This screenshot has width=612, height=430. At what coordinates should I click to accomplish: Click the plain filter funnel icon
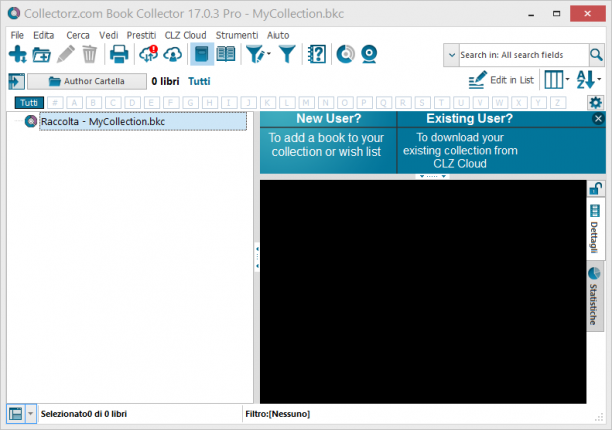(x=287, y=54)
